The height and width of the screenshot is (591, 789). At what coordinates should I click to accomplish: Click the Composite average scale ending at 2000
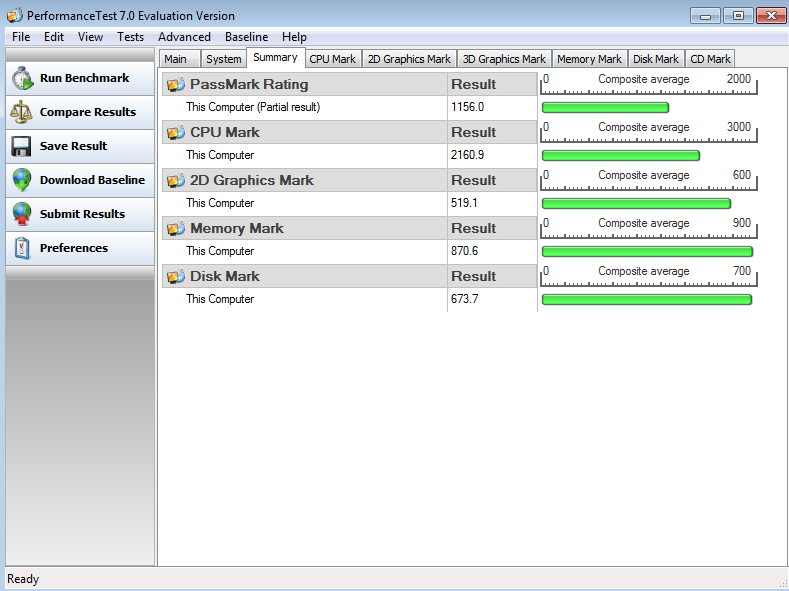coord(649,84)
